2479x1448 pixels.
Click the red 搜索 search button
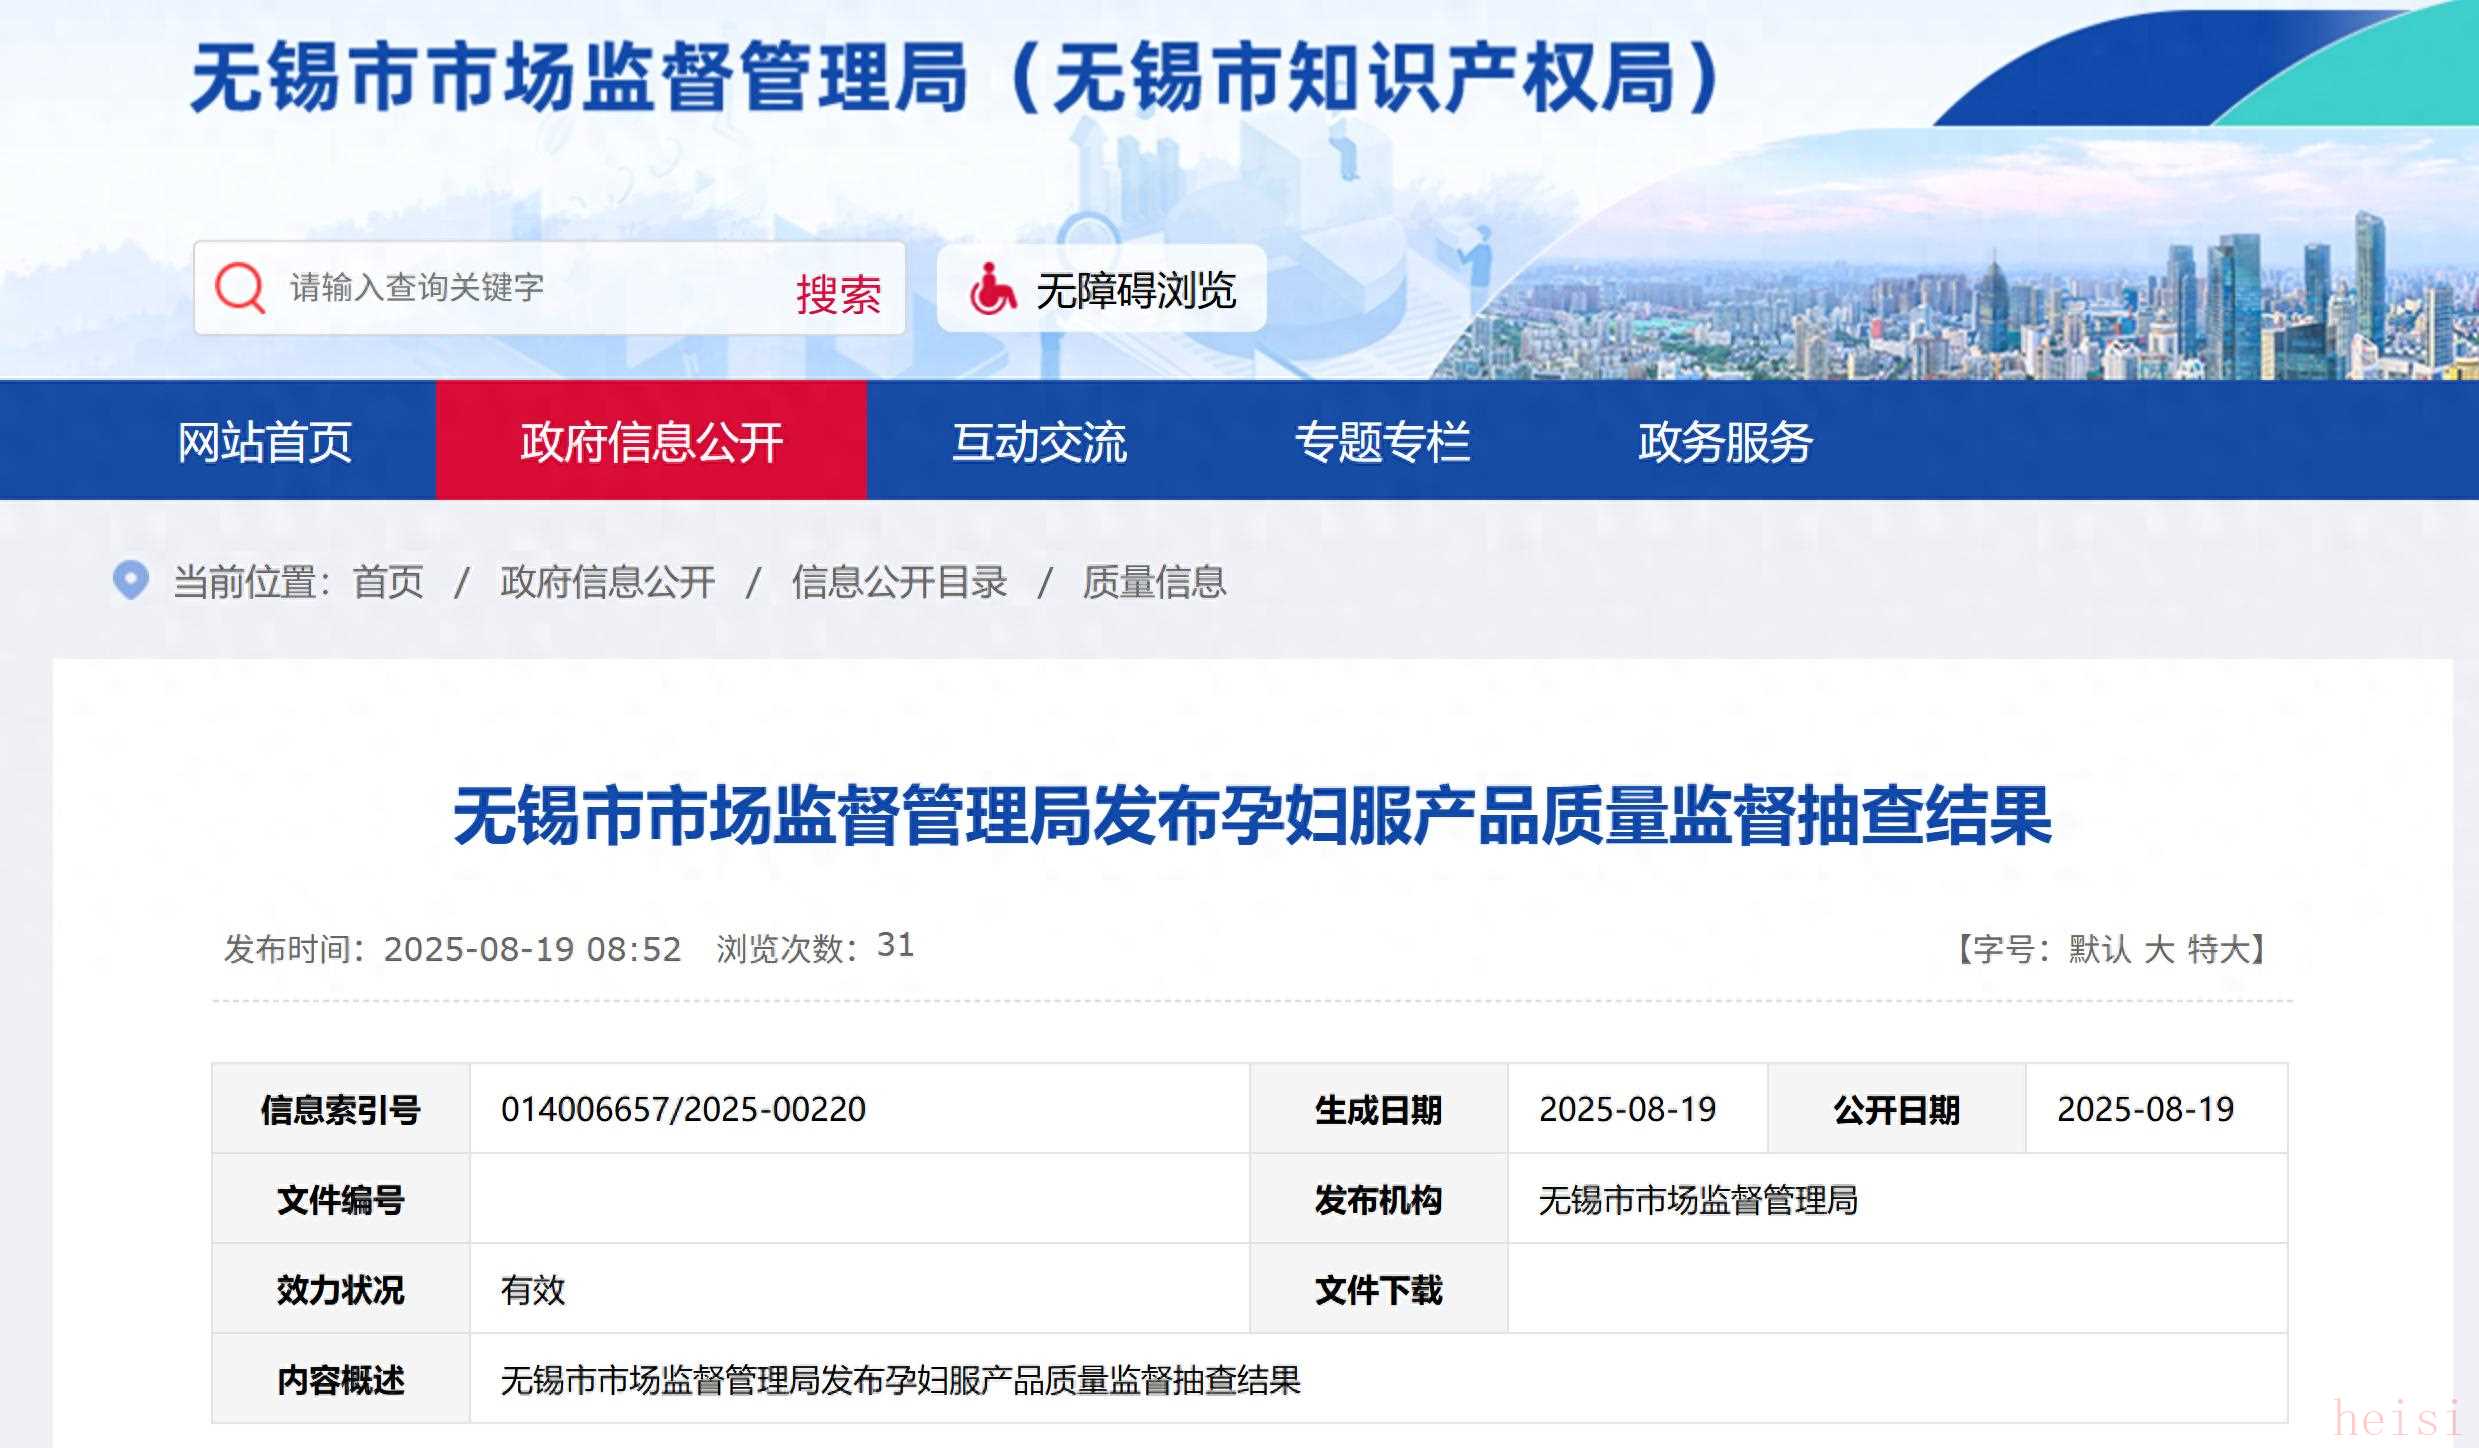[x=838, y=294]
